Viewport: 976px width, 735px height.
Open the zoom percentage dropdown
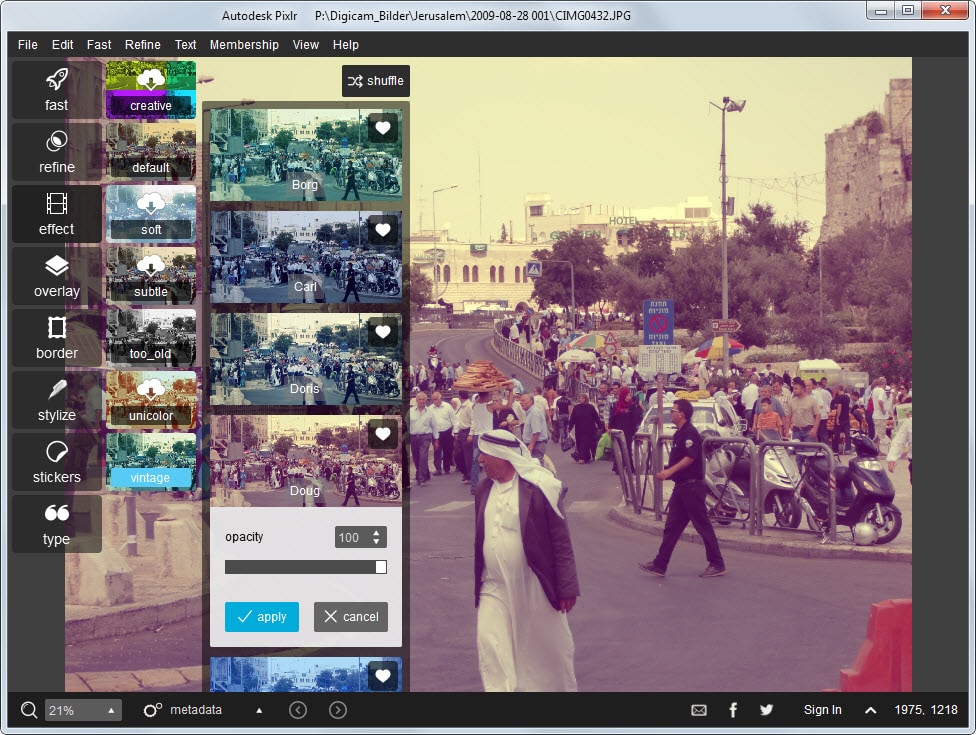(111, 710)
